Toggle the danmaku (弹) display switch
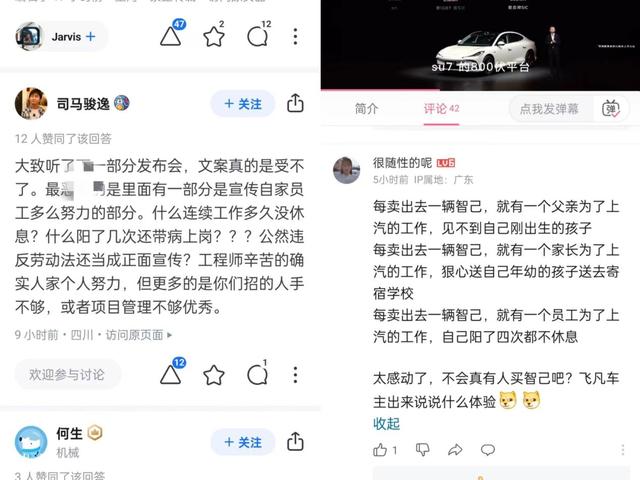640x480 pixels. pyautogui.click(x=611, y=109)
